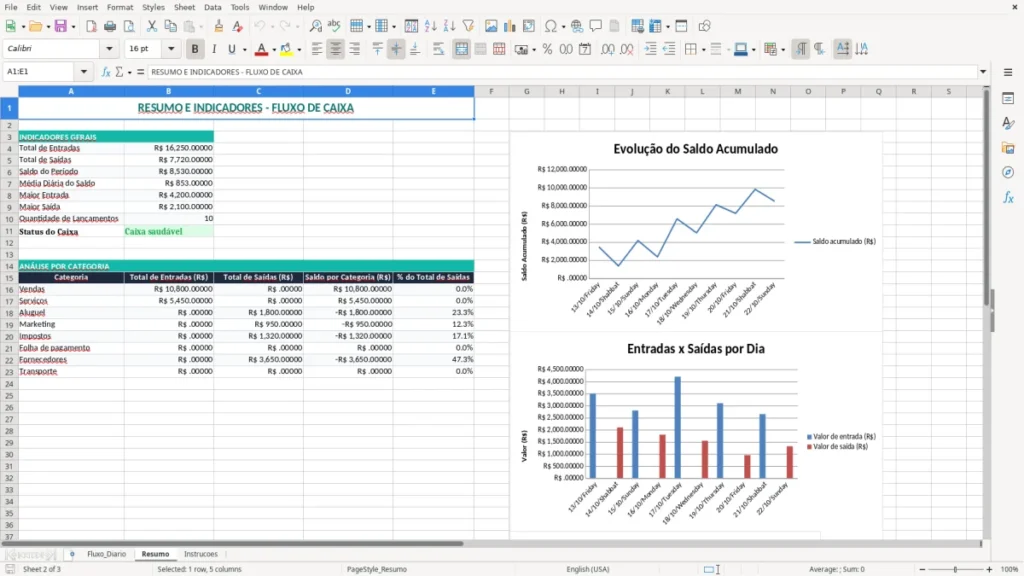Open underline style dropdown arrow
This screenshot has width=1024, height=576.
pyautogui.click(x=245, y=50)
